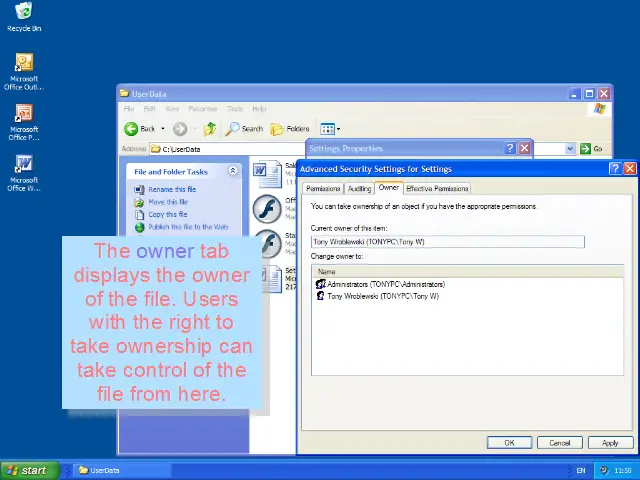This screenshot has height=480, width=640.
Task: Click the Apply button
Action: [610, 443]
